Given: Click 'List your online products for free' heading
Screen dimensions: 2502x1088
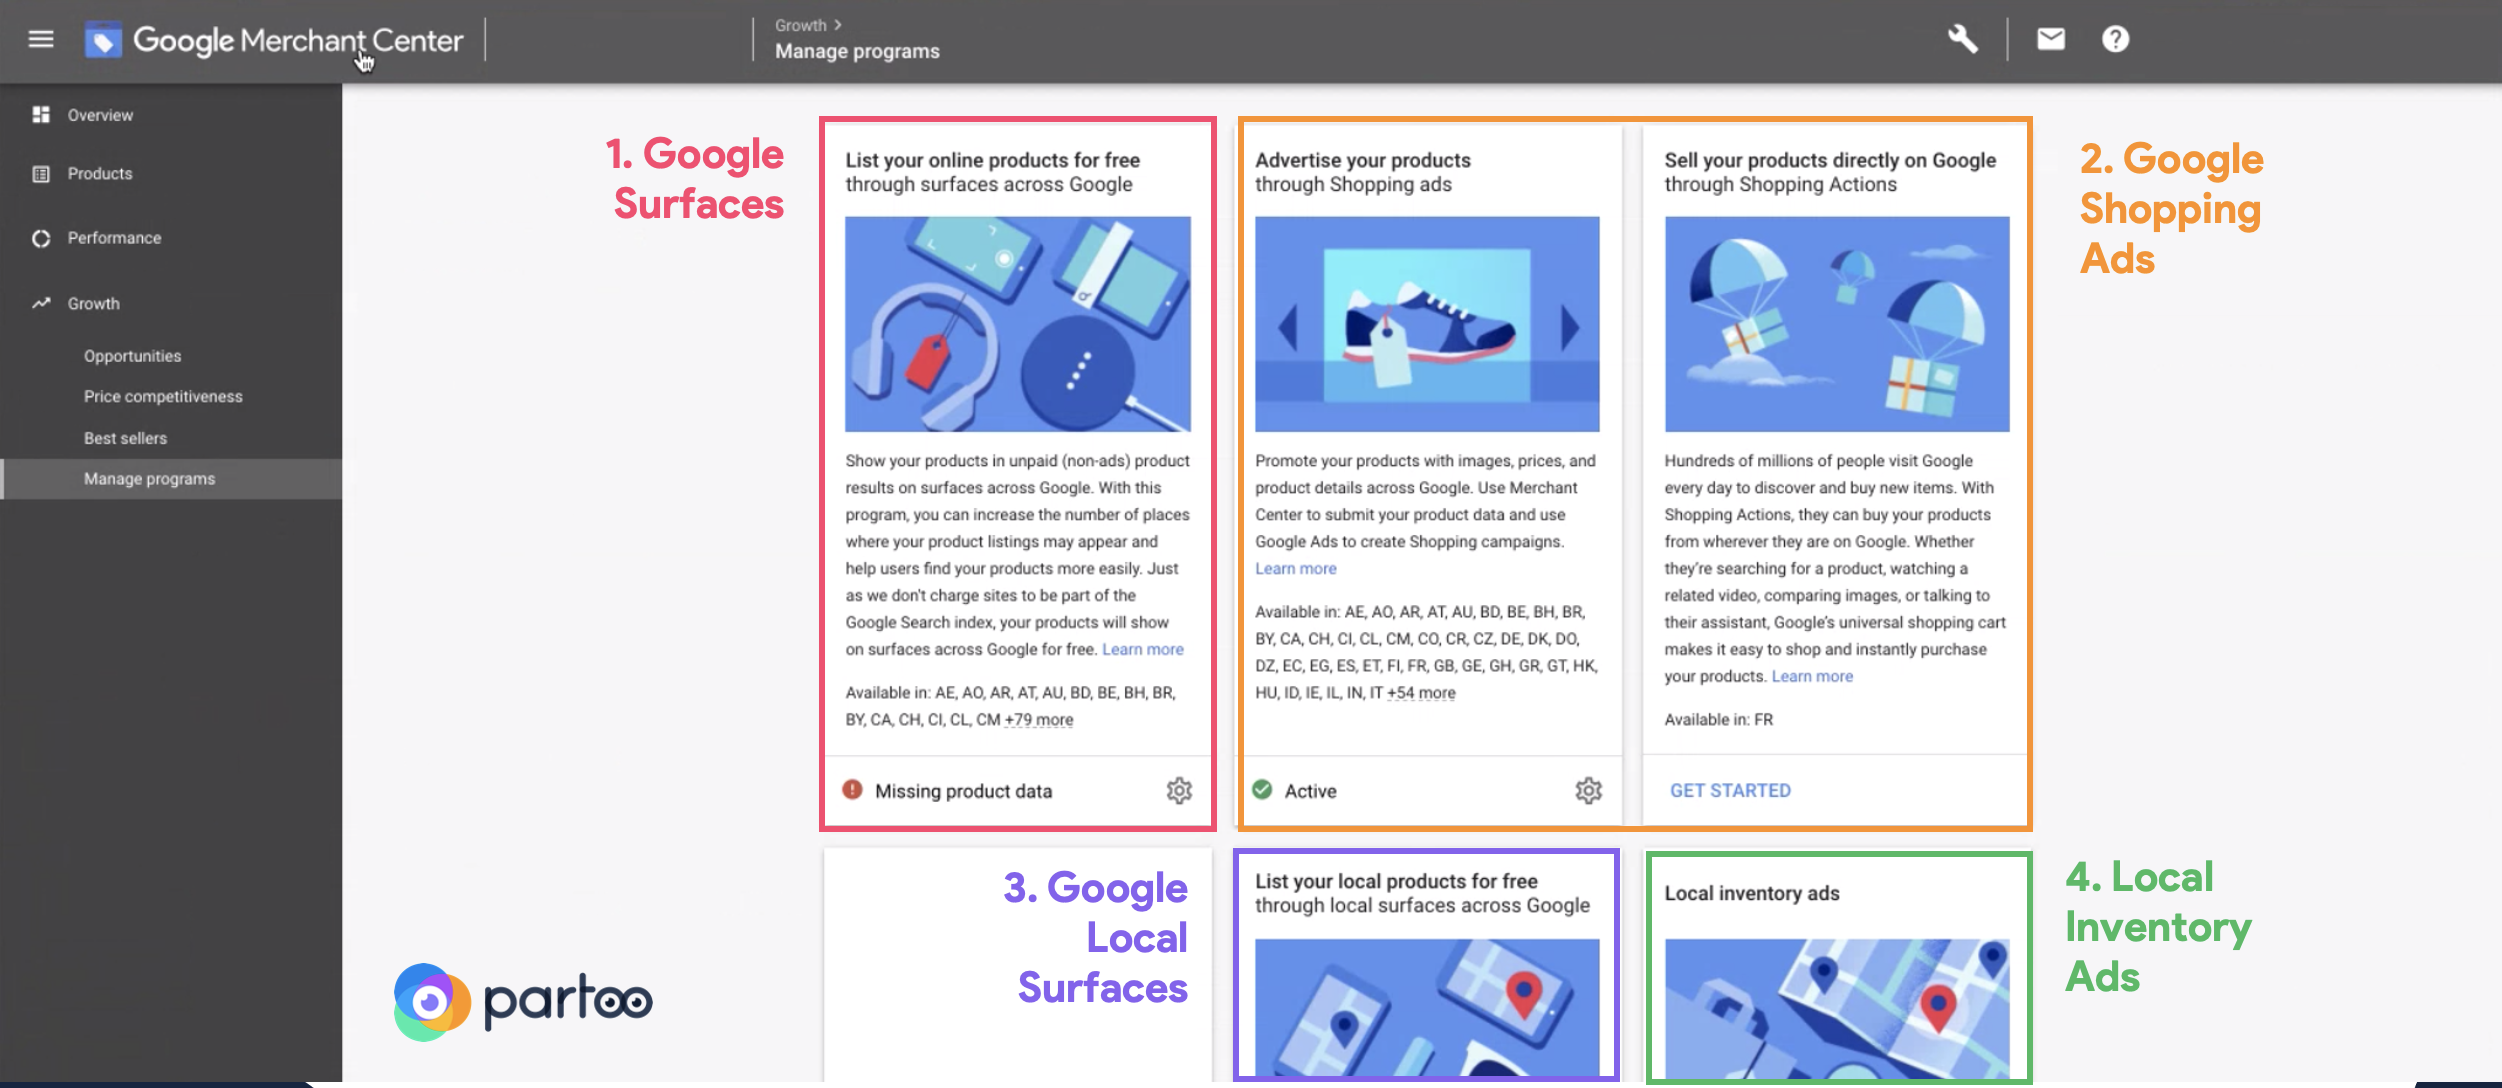Looking at the screenshot, I should 992,160.
